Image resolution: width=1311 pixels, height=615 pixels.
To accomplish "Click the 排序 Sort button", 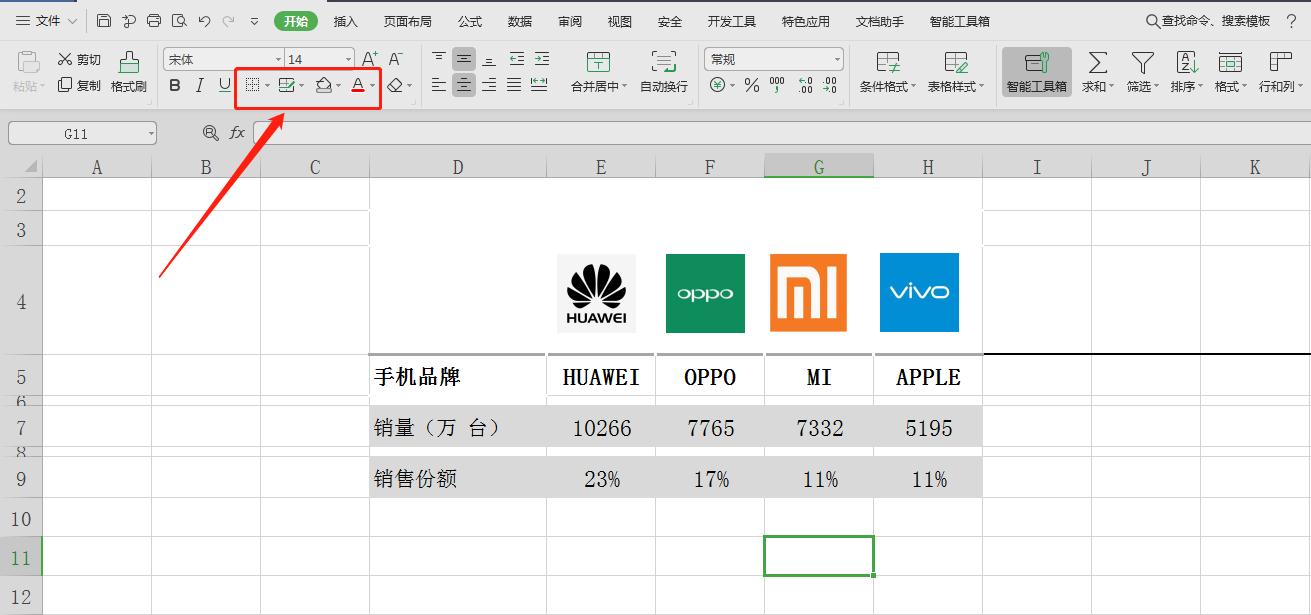I will (x=1186, y=73).
